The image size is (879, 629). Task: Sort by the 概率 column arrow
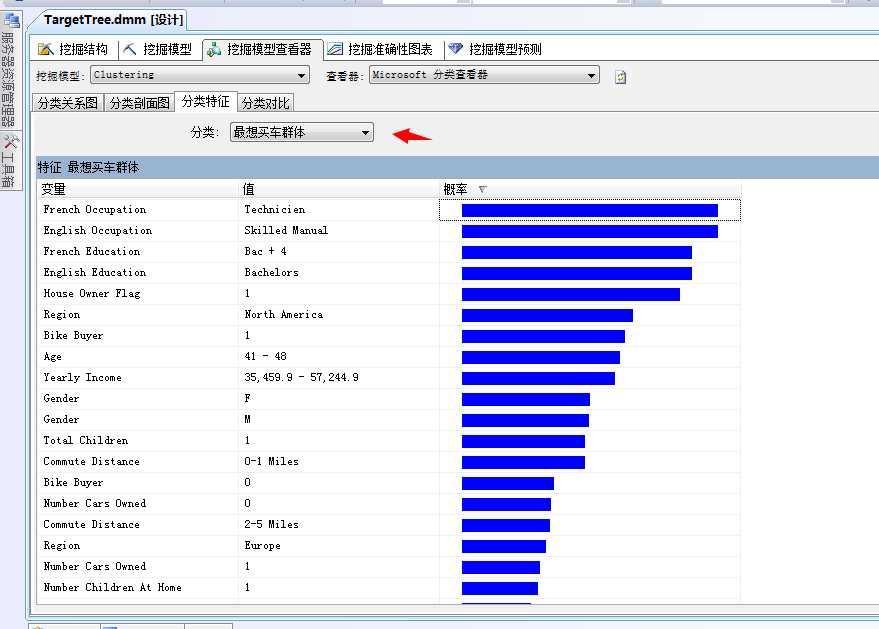483,189
